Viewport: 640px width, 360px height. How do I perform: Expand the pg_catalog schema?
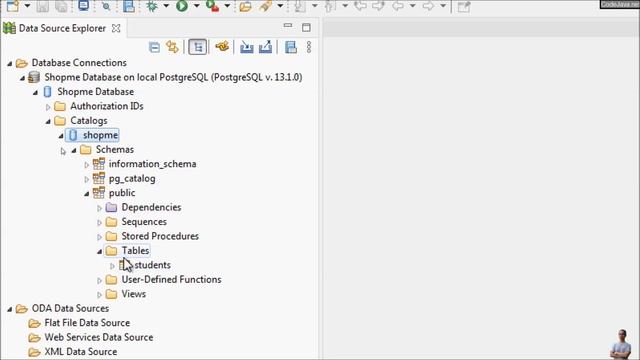pos(87,179)
